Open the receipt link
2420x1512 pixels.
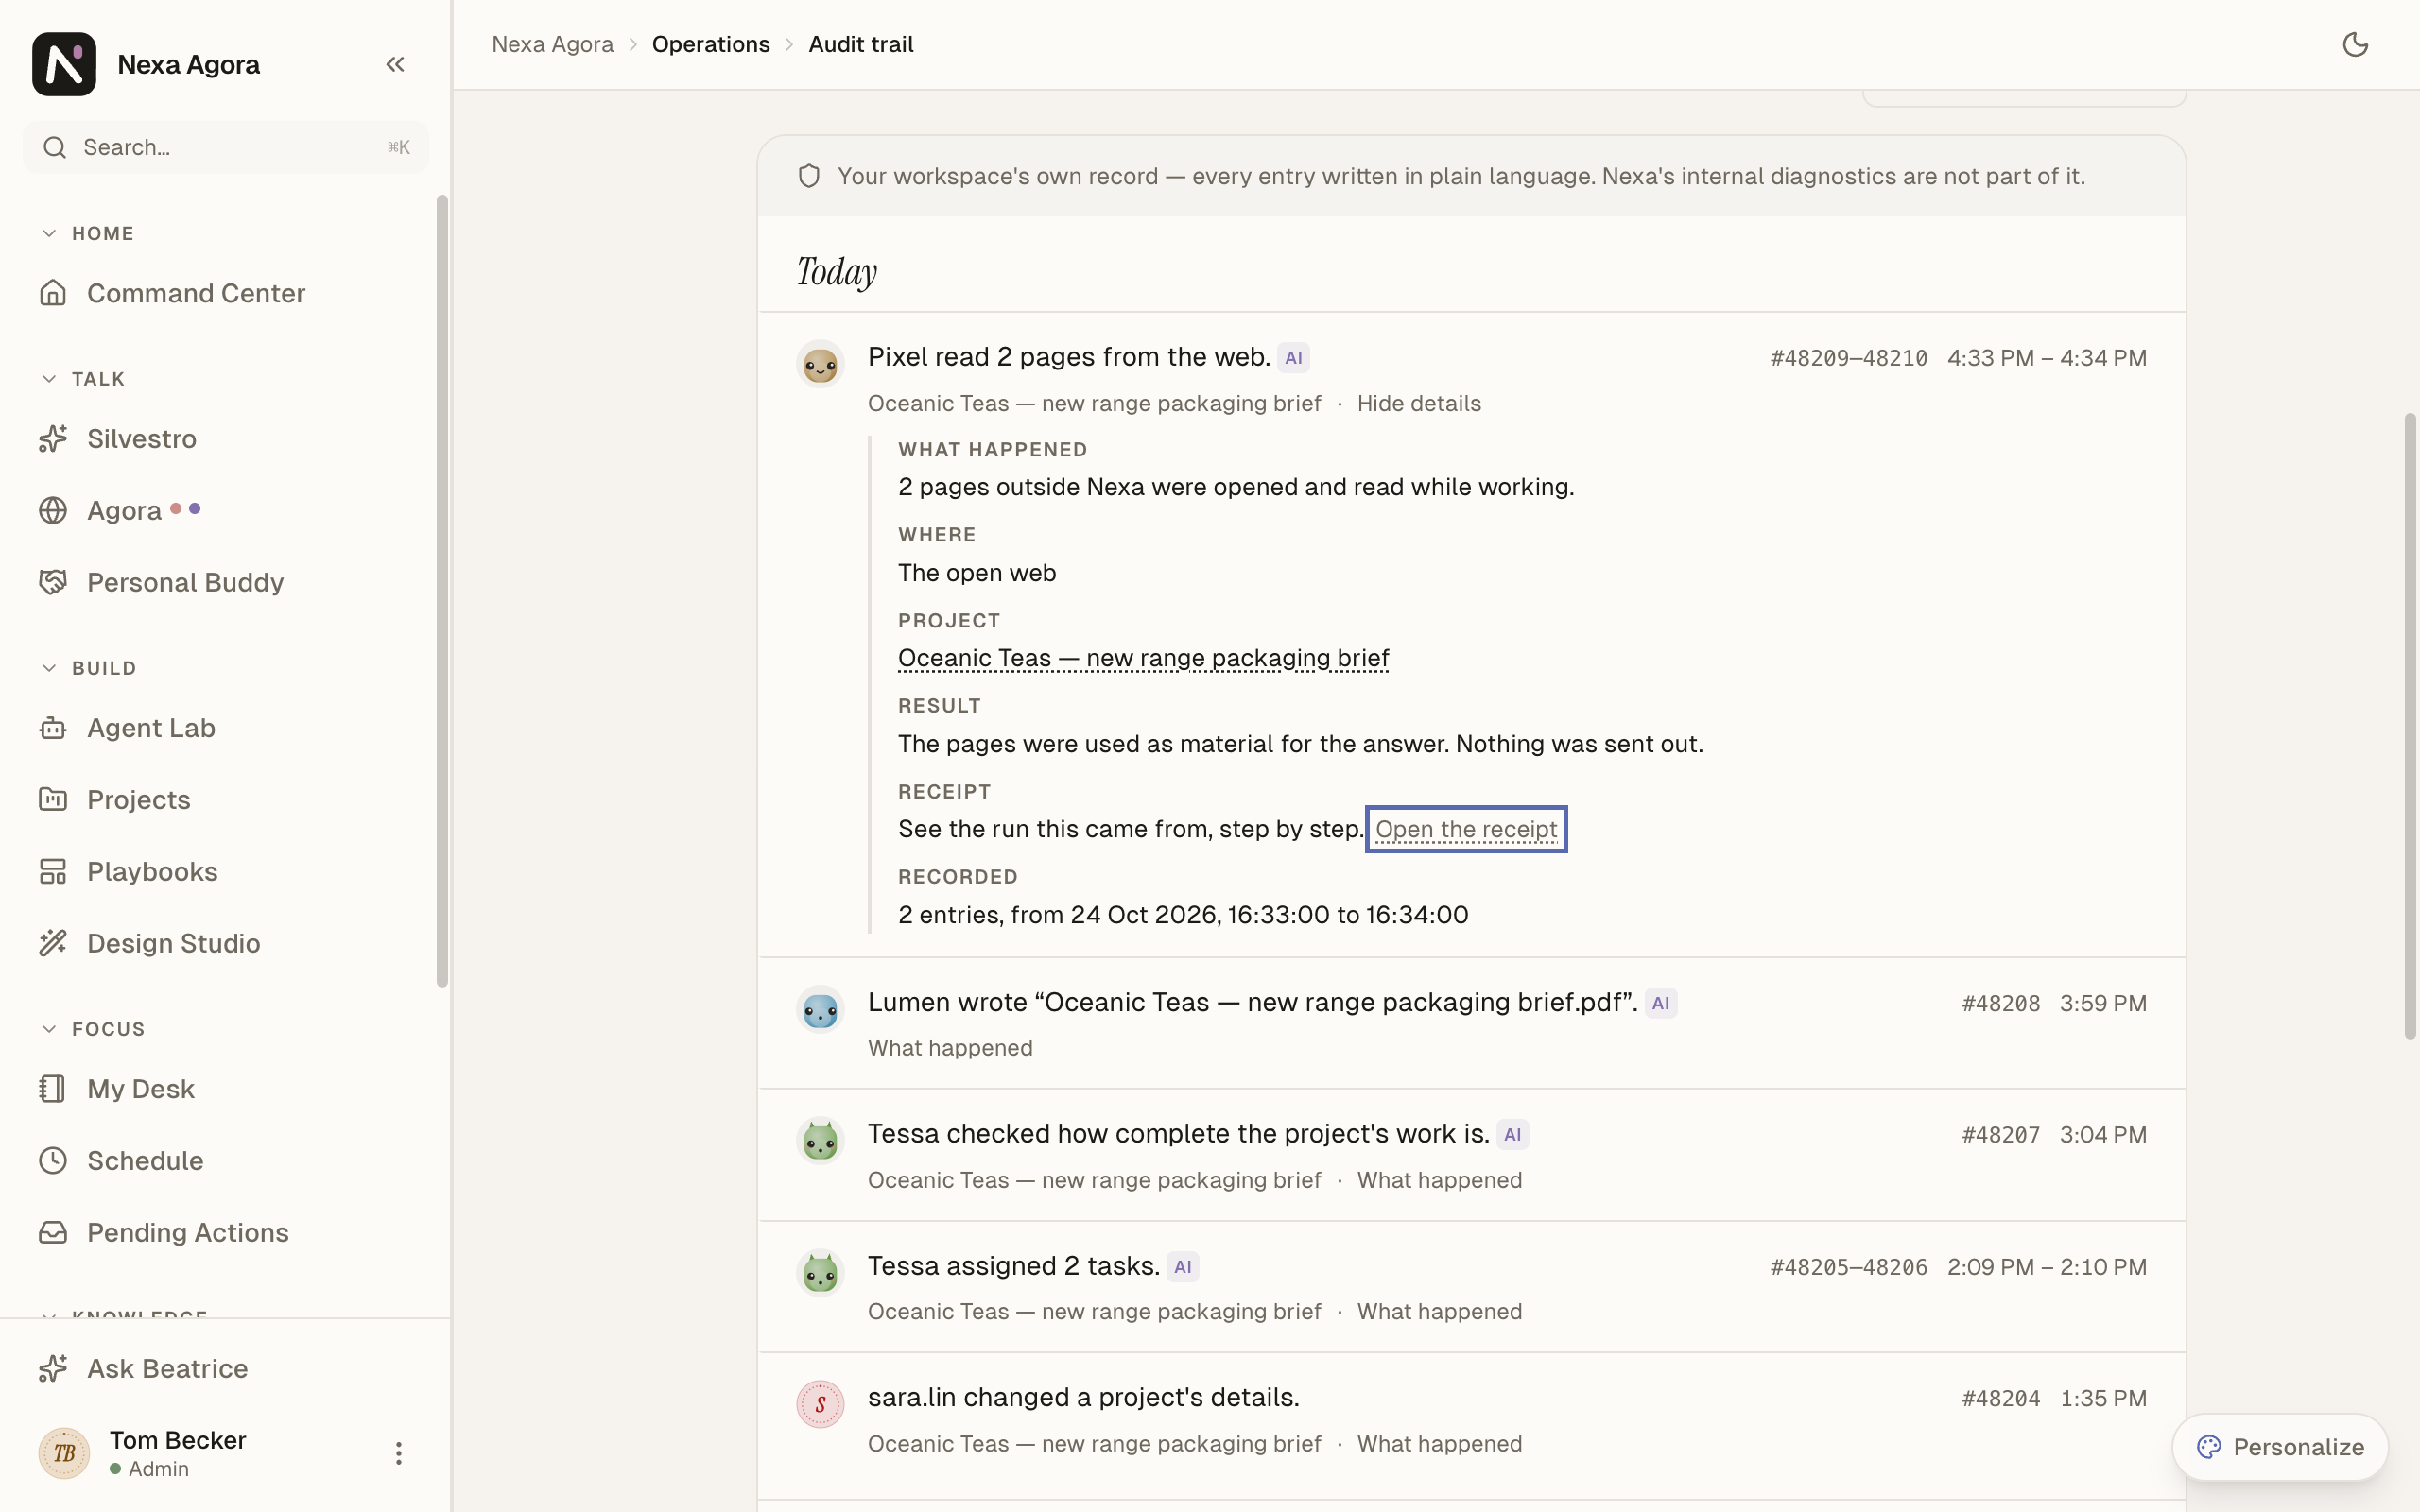point(1466,830)
